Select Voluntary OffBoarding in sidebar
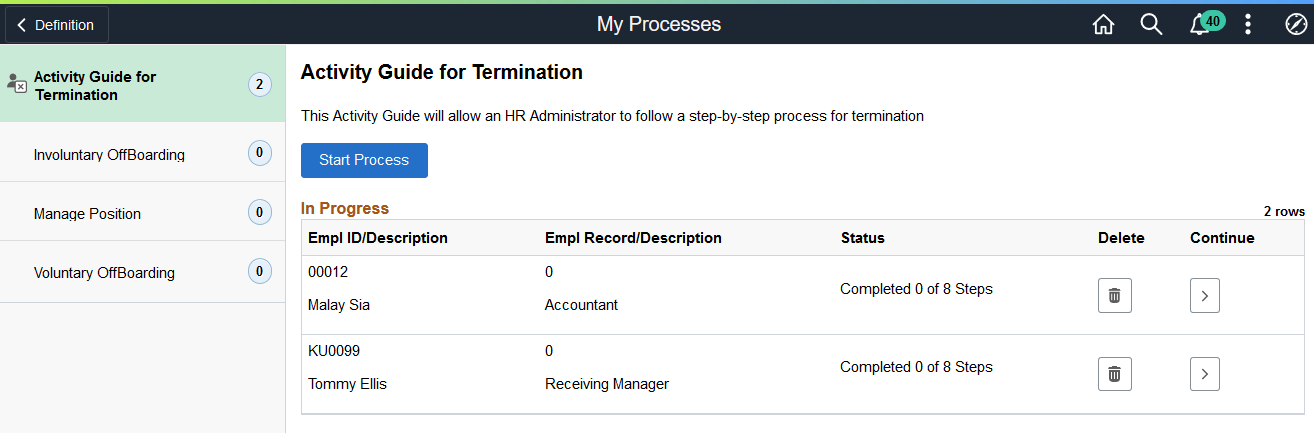Viewport: 1314px width, 433px height. coord(104,272)
